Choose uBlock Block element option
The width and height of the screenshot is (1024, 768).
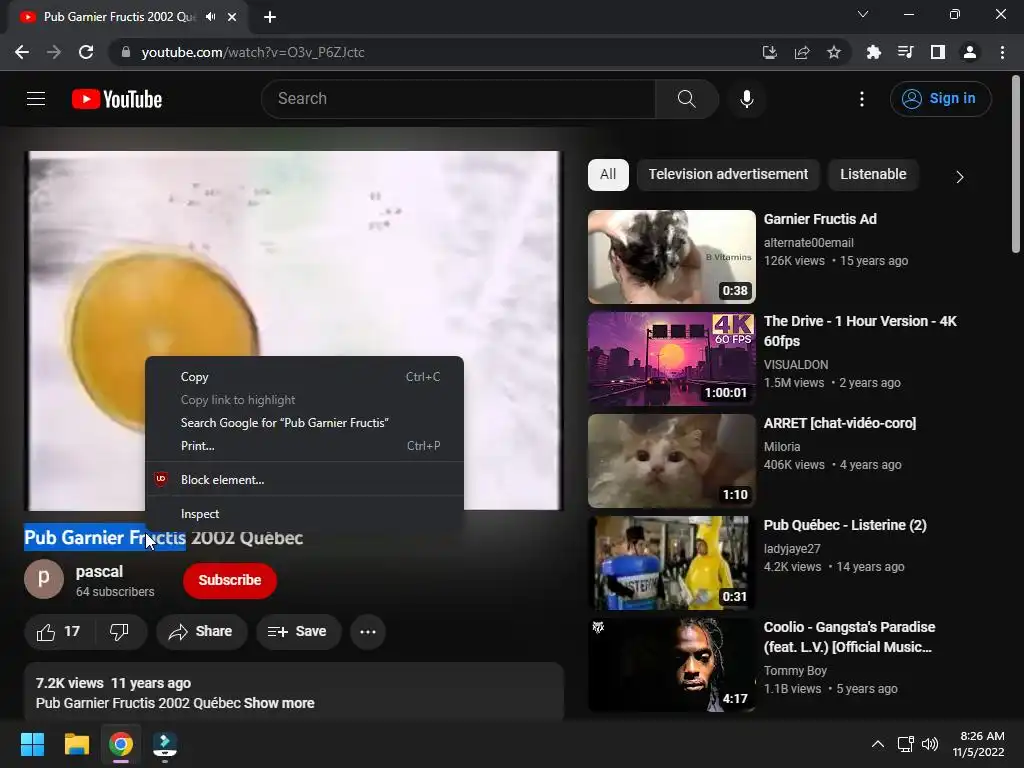(x=304, y=479)
